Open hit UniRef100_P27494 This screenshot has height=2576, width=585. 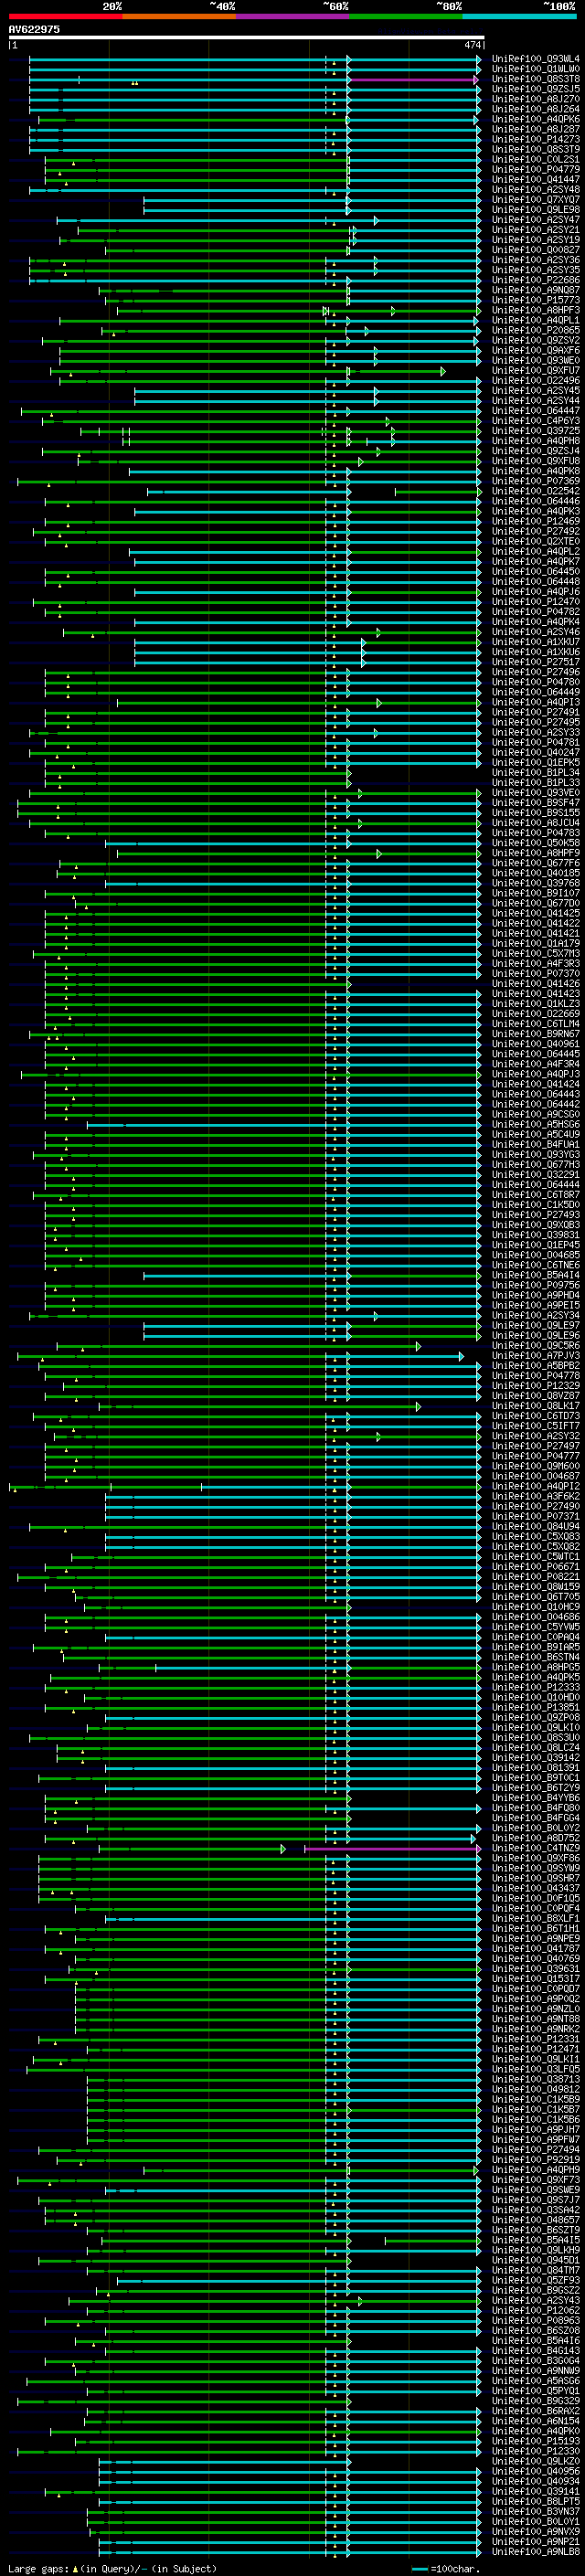536,2150
